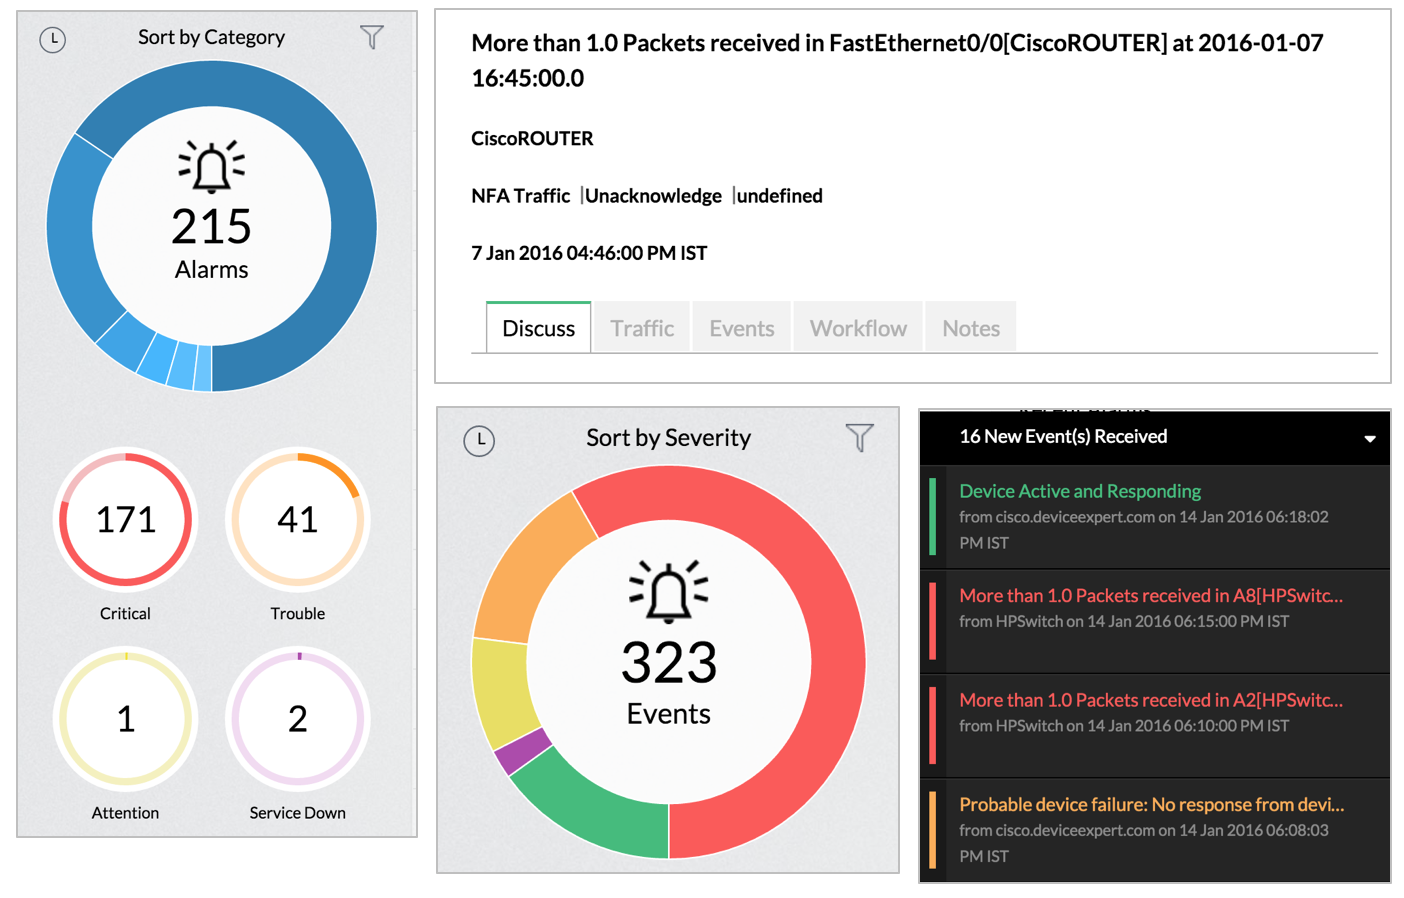
Task: Click 'from HPSwitch on 14 Jan 2016 06:15:00 PM IST'
Action: (1124, 621)
